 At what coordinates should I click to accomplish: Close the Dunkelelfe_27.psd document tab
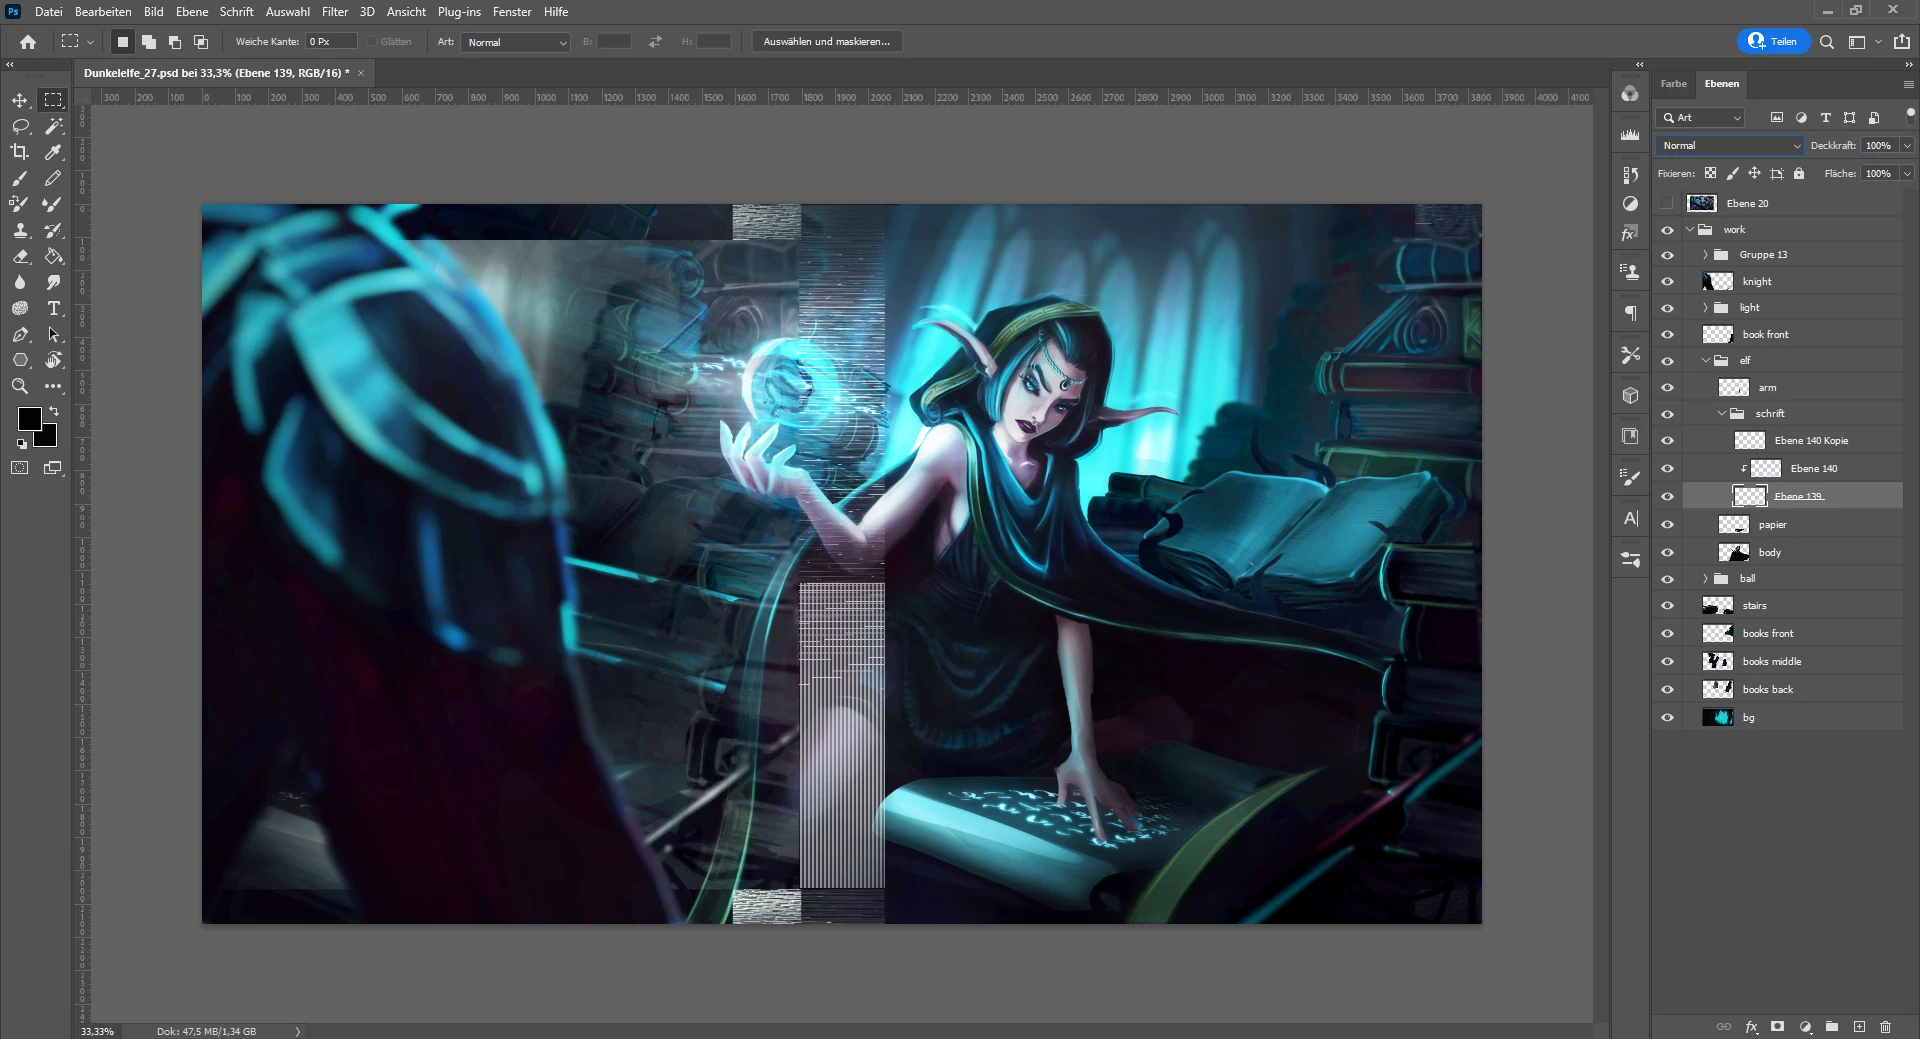tap(361, 73)
